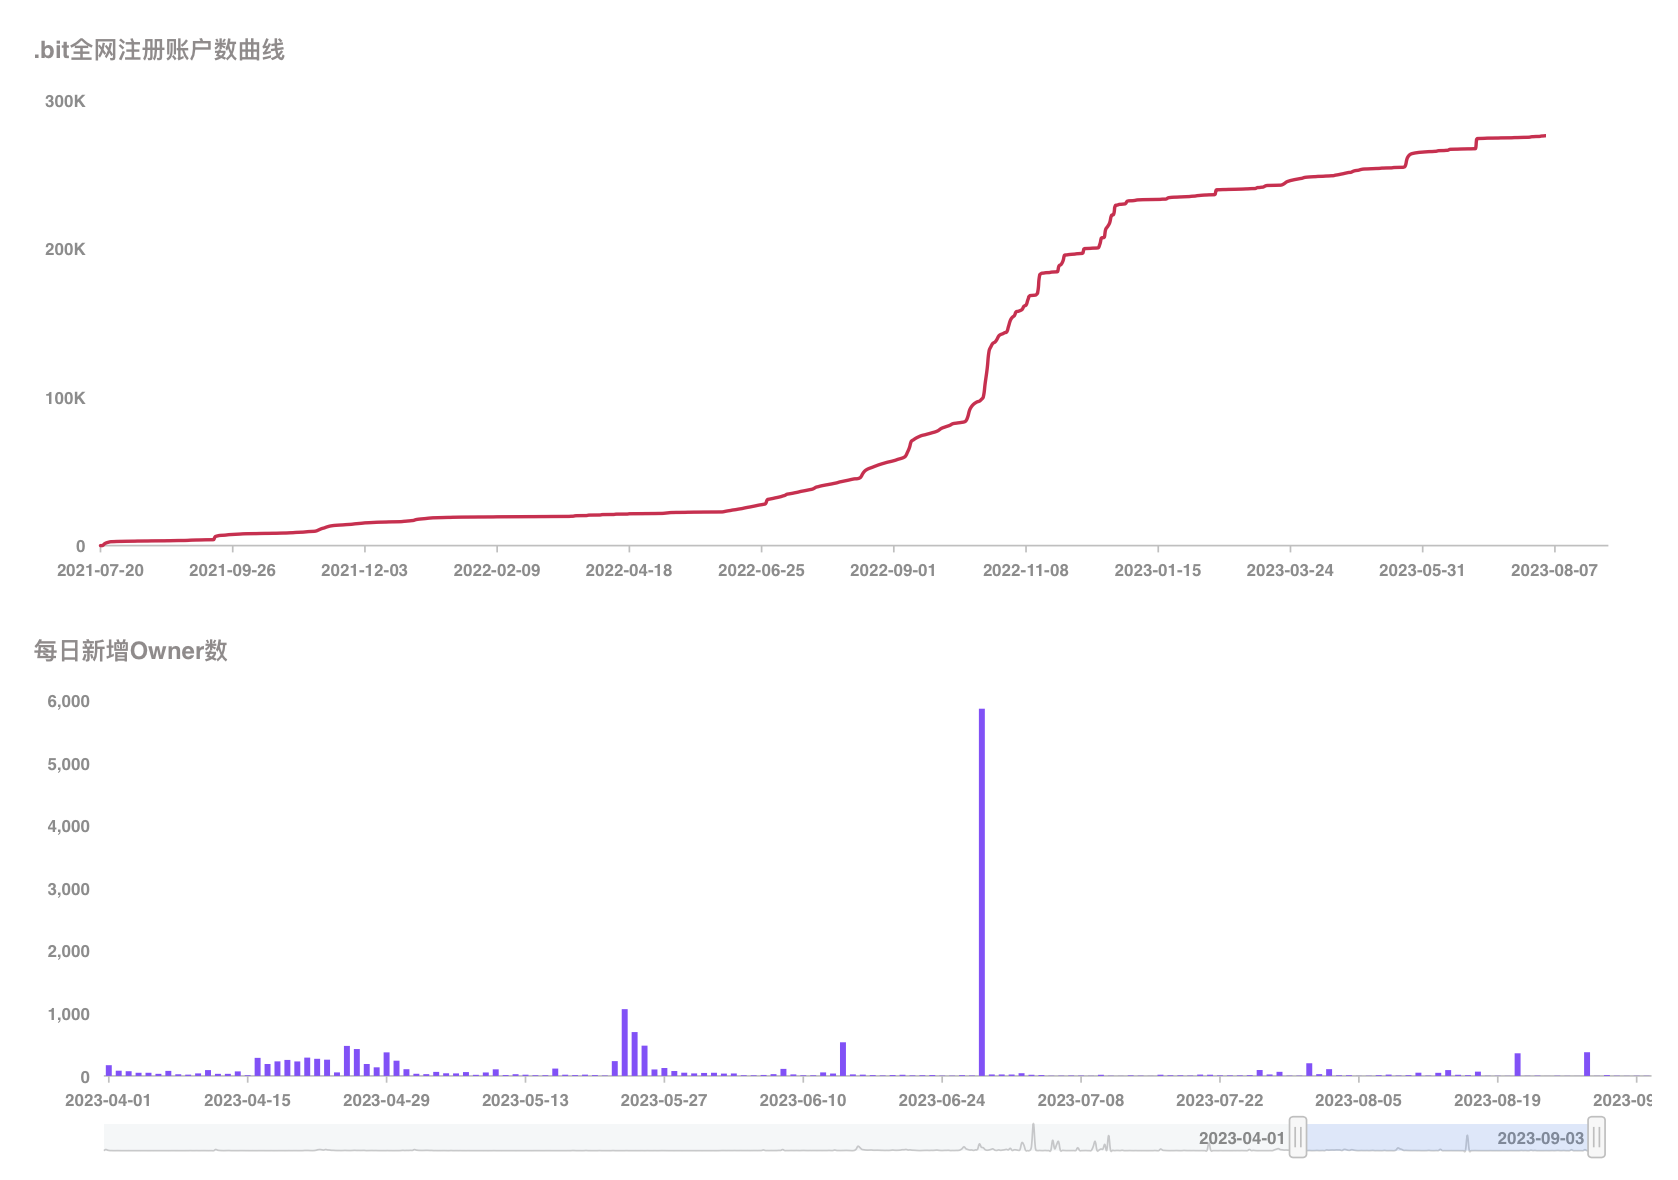
Task: Select the x-axis label 2023-04-29
Action: pos(386,1100)
